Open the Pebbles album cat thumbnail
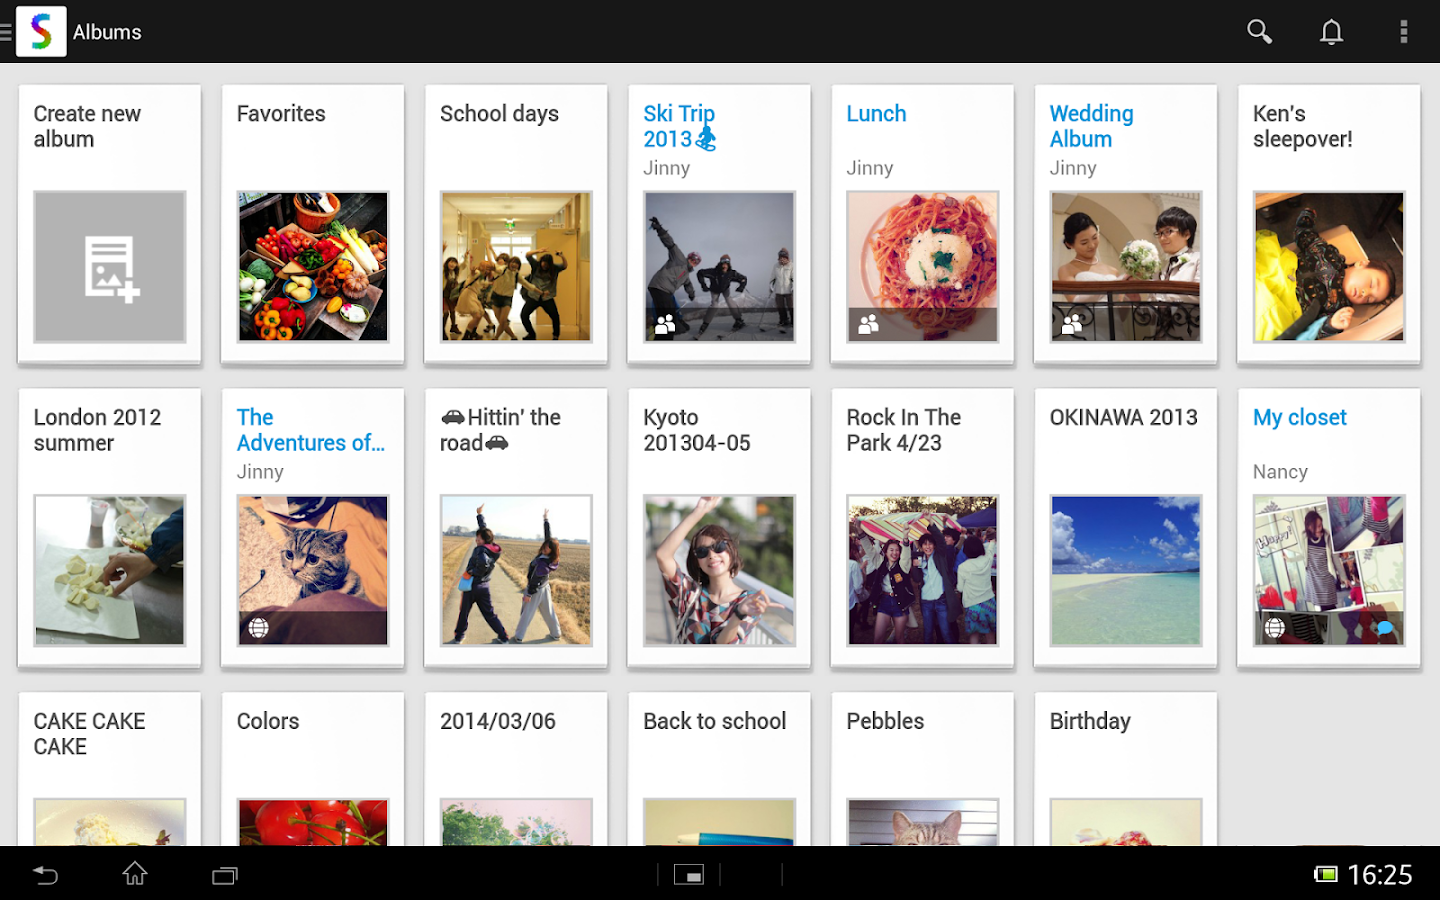The height and width of the screenshot is (900, 1440). click(x=922, y=822)
